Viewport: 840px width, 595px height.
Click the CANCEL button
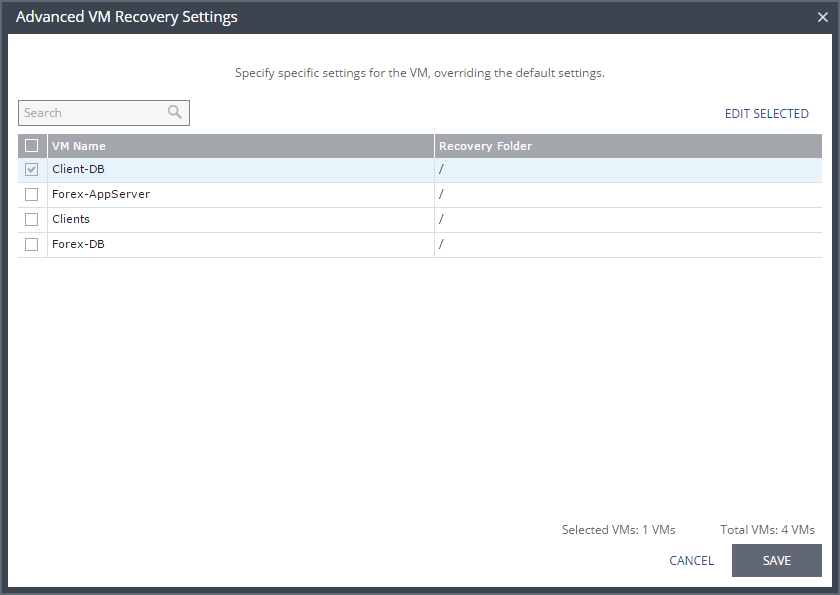[x=692, y=561]
